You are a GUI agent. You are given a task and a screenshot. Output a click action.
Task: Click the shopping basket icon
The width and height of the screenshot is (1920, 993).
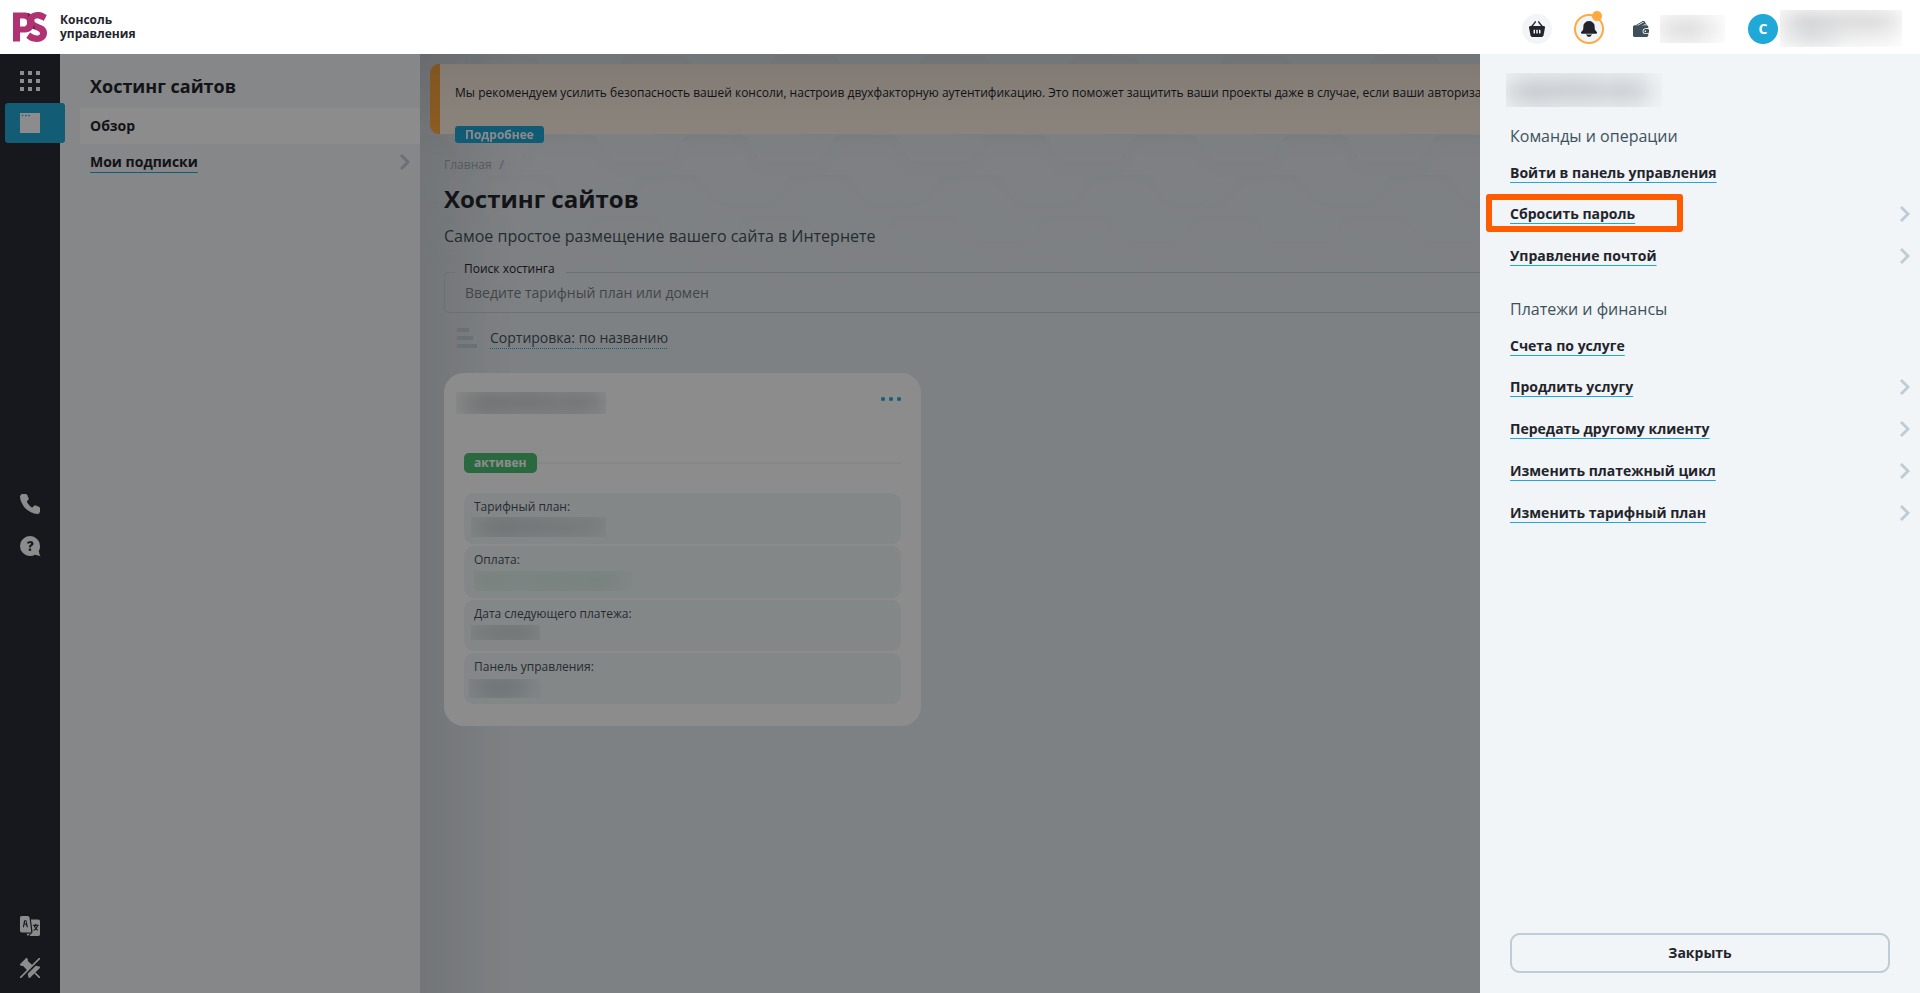point(1537,29)
